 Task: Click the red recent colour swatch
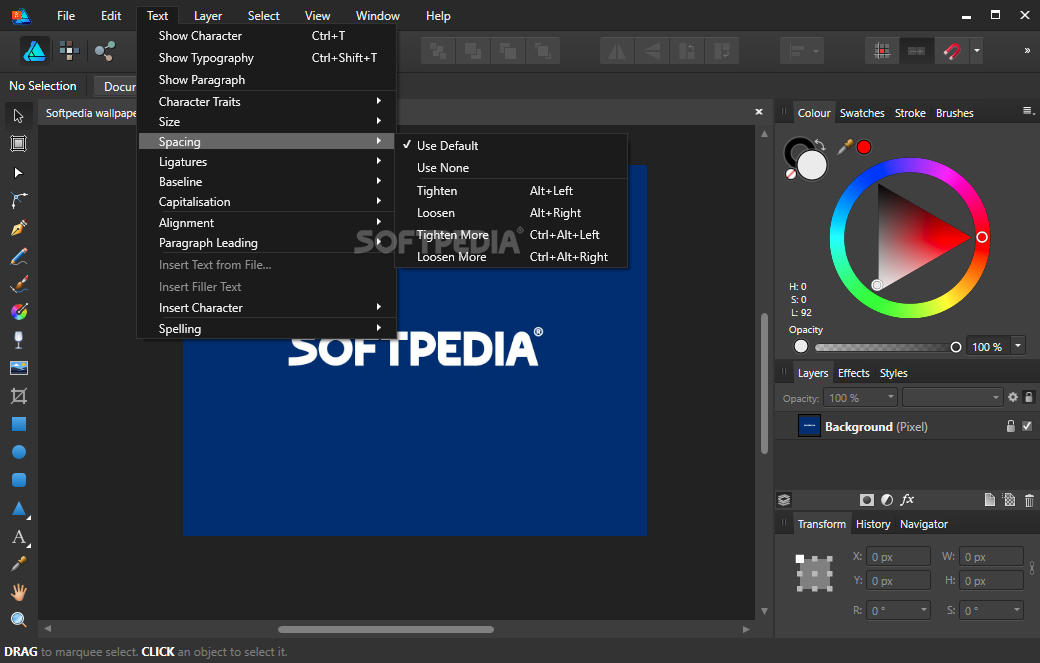(864, 147)
